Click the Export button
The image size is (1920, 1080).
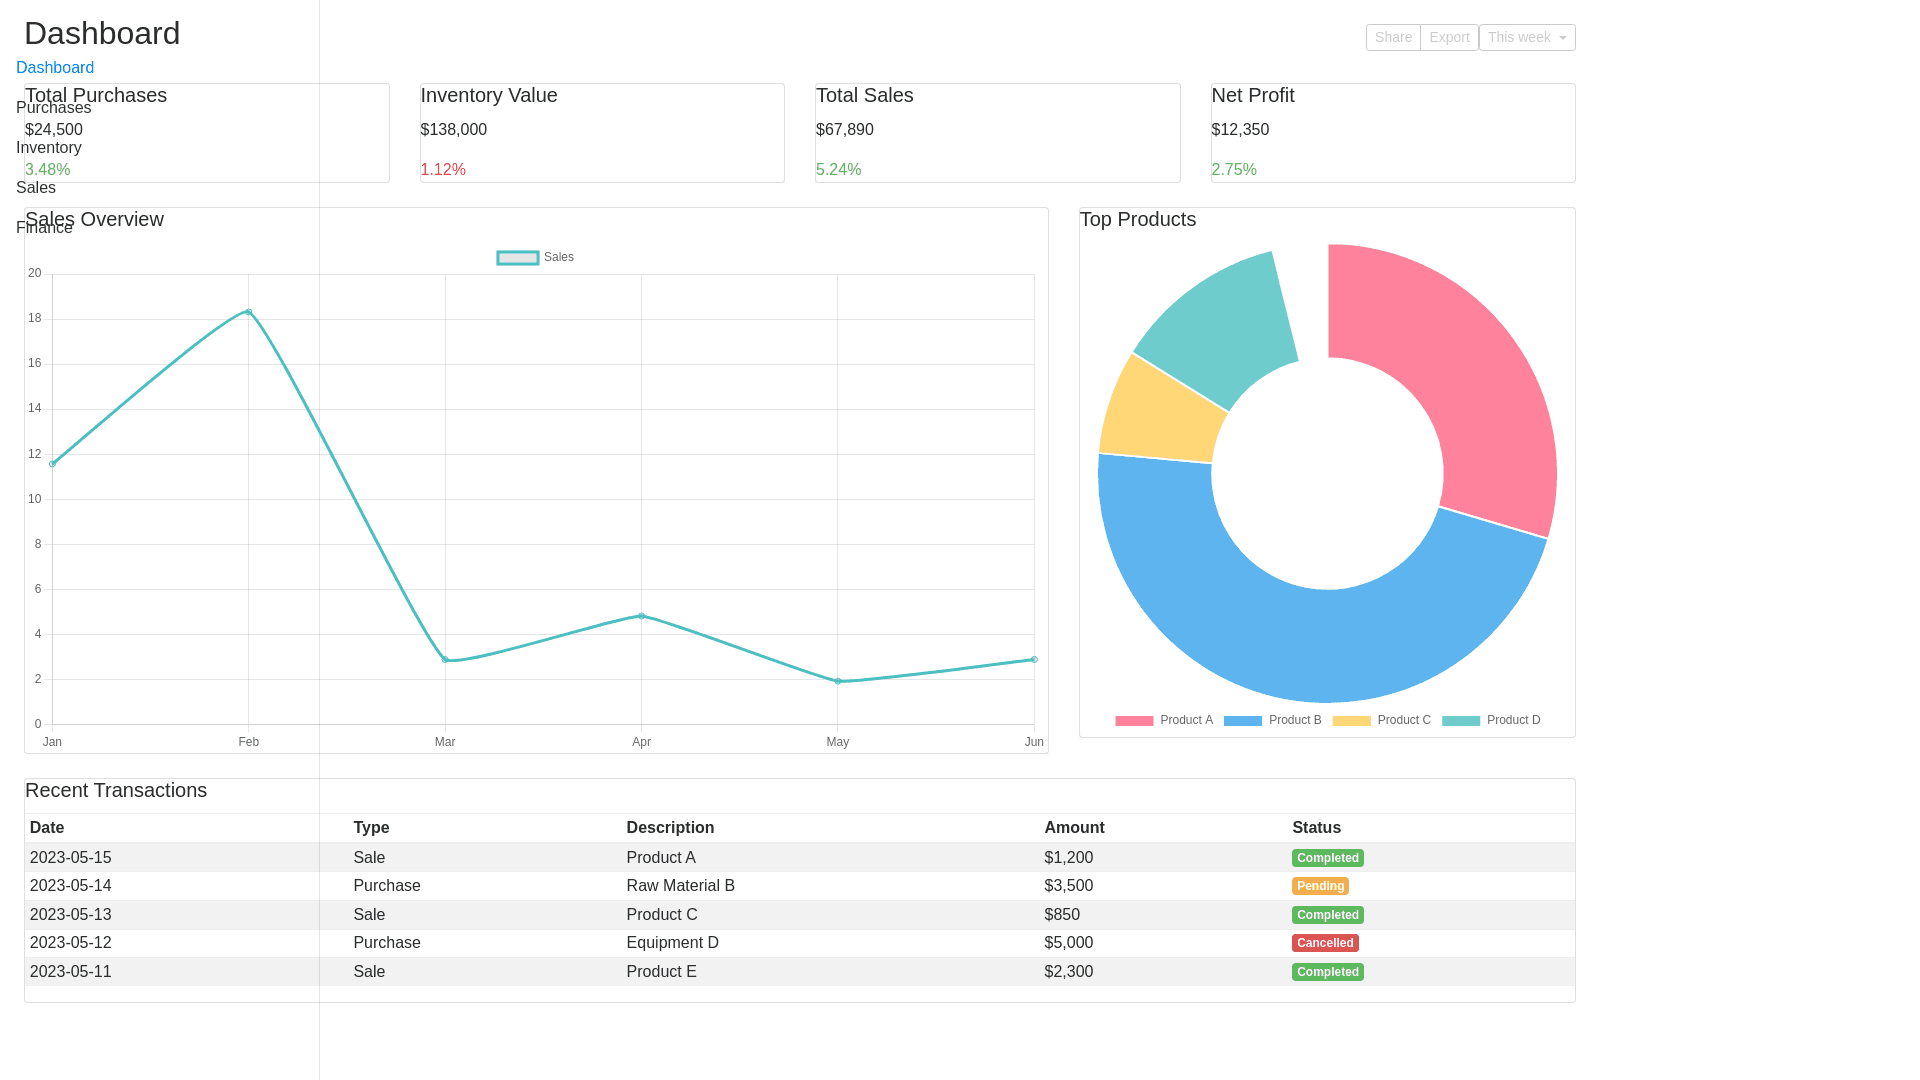point(1448,37)
